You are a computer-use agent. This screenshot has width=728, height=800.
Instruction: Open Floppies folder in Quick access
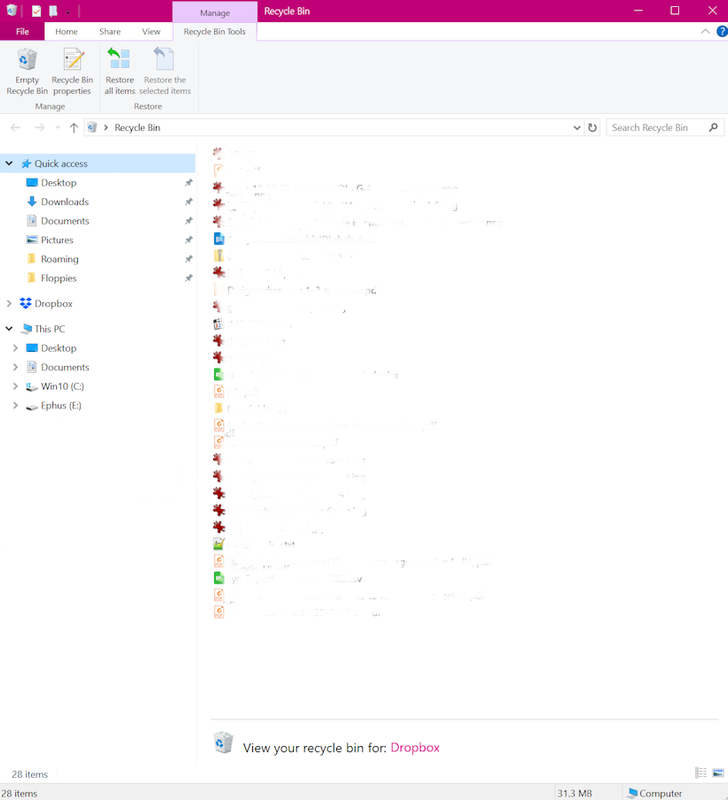pos(59,278)
